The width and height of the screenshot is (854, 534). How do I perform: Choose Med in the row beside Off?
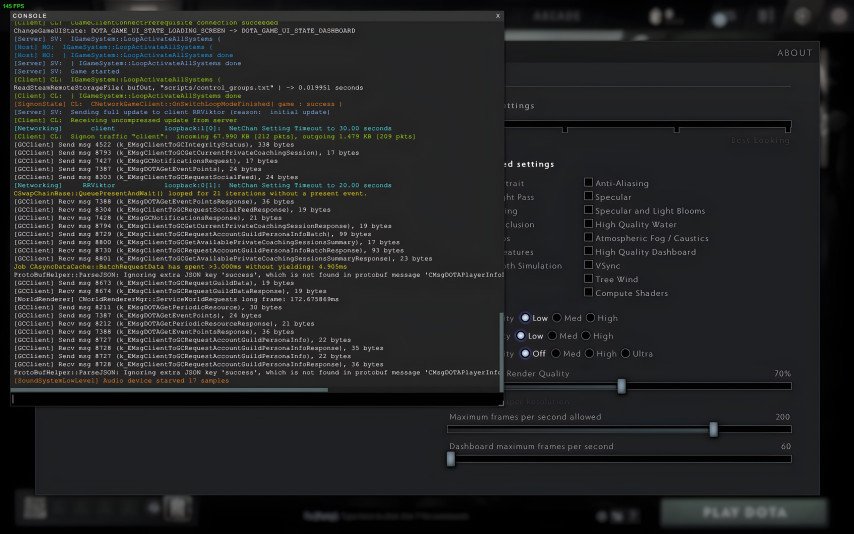point(557,353)
